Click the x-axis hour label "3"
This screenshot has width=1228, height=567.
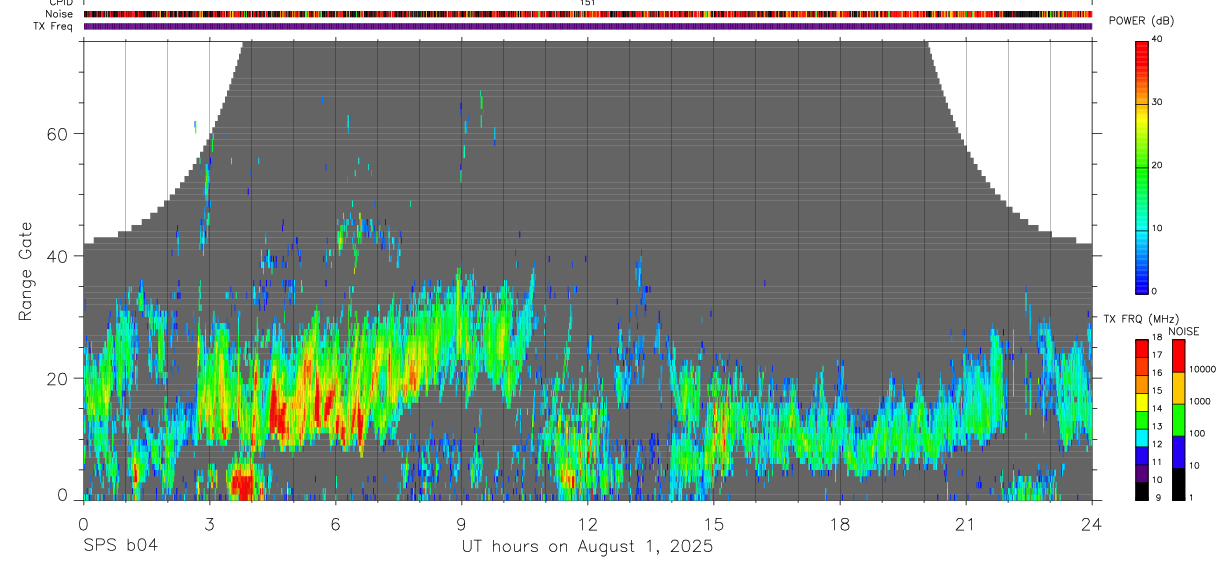(x=210, y=523)
